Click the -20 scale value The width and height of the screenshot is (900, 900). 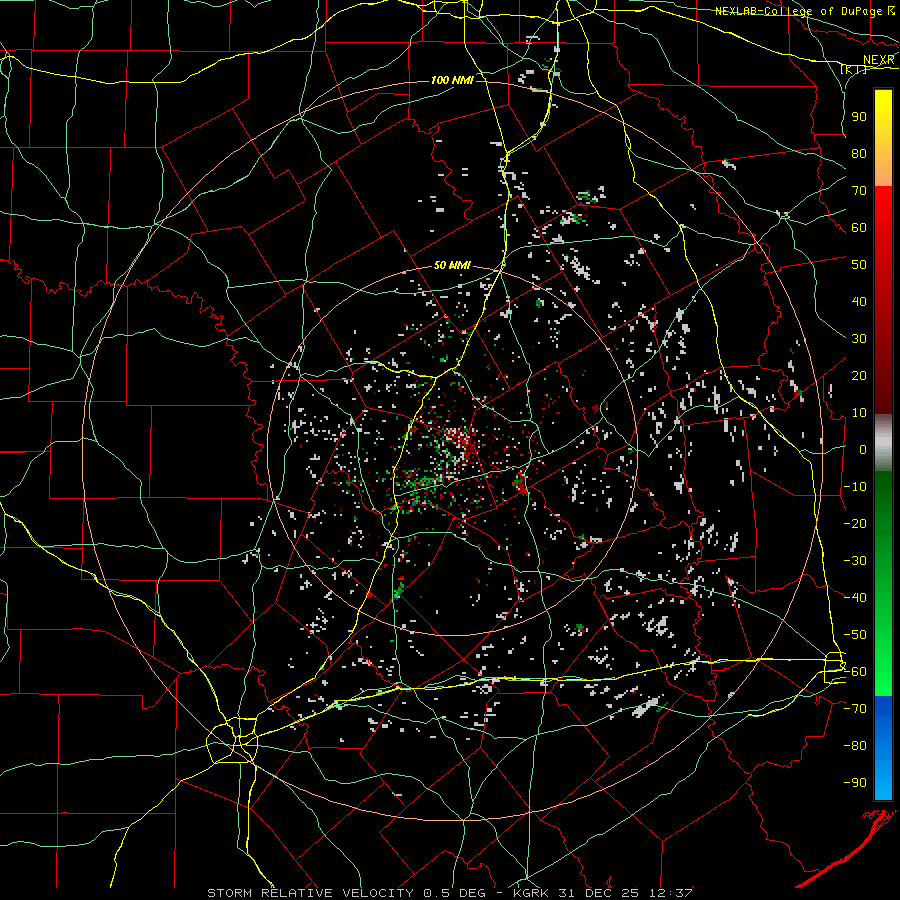pyautogui.click(x=855, y=524)
